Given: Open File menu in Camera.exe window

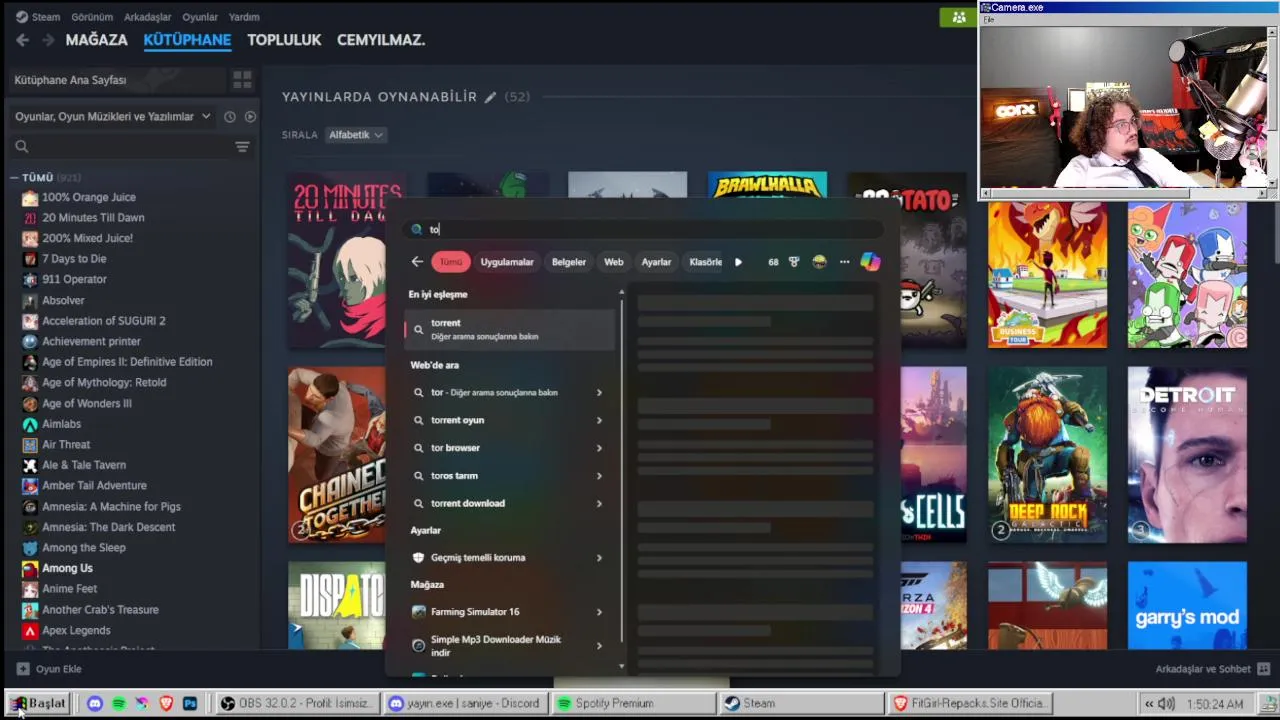Looking at the screenshot, I should point(989,20).
